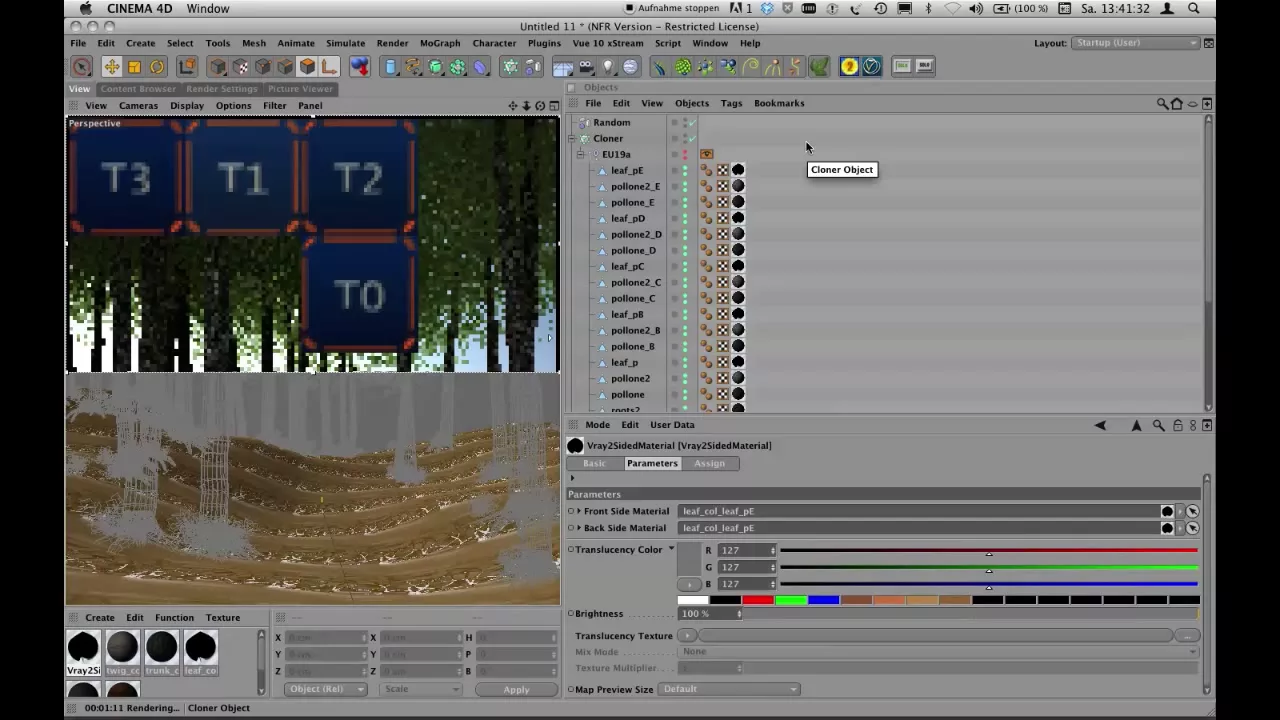Image resolution: width=1280 pixels, height=720 pixels.
Task: Expand Back Side Material section
Action: coord(579,528)
